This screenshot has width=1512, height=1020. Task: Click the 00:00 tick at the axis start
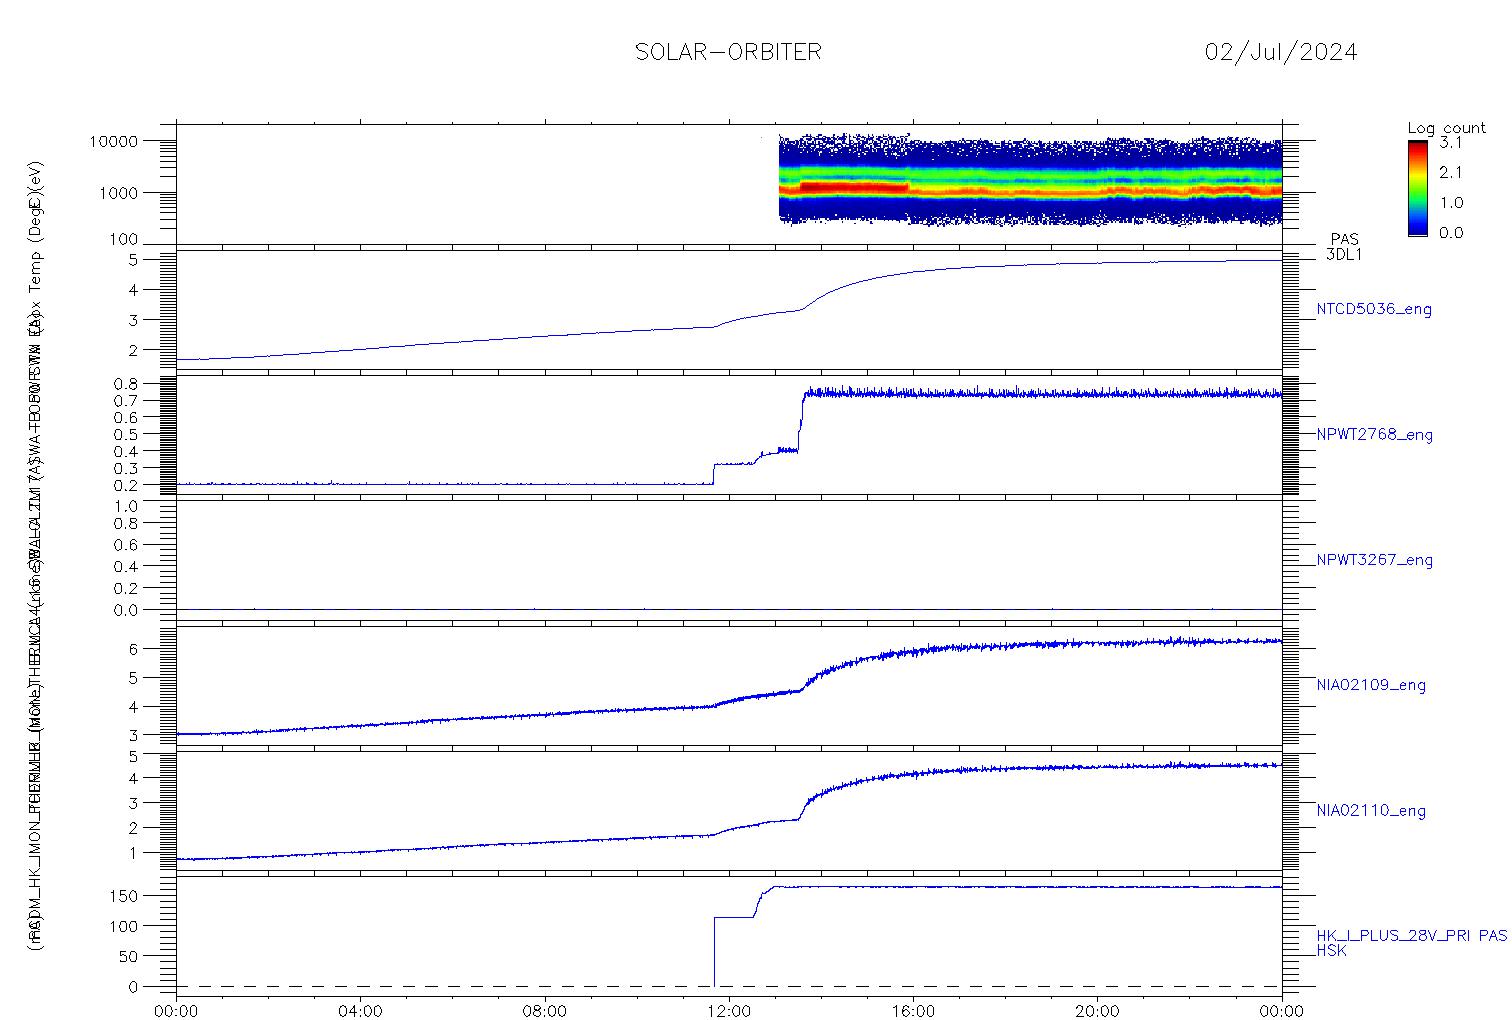[x=177, y=1011]
